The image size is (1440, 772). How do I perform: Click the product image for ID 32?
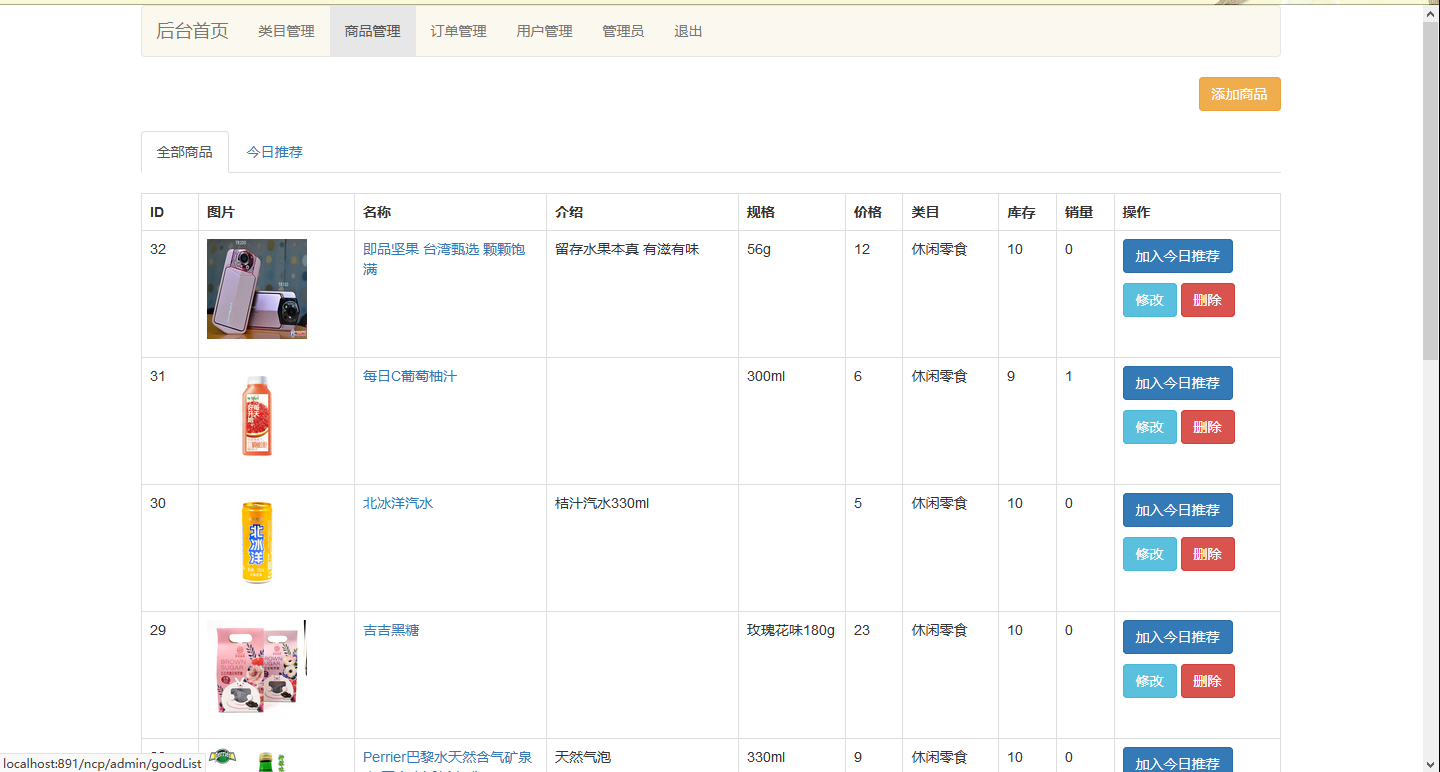257,289
